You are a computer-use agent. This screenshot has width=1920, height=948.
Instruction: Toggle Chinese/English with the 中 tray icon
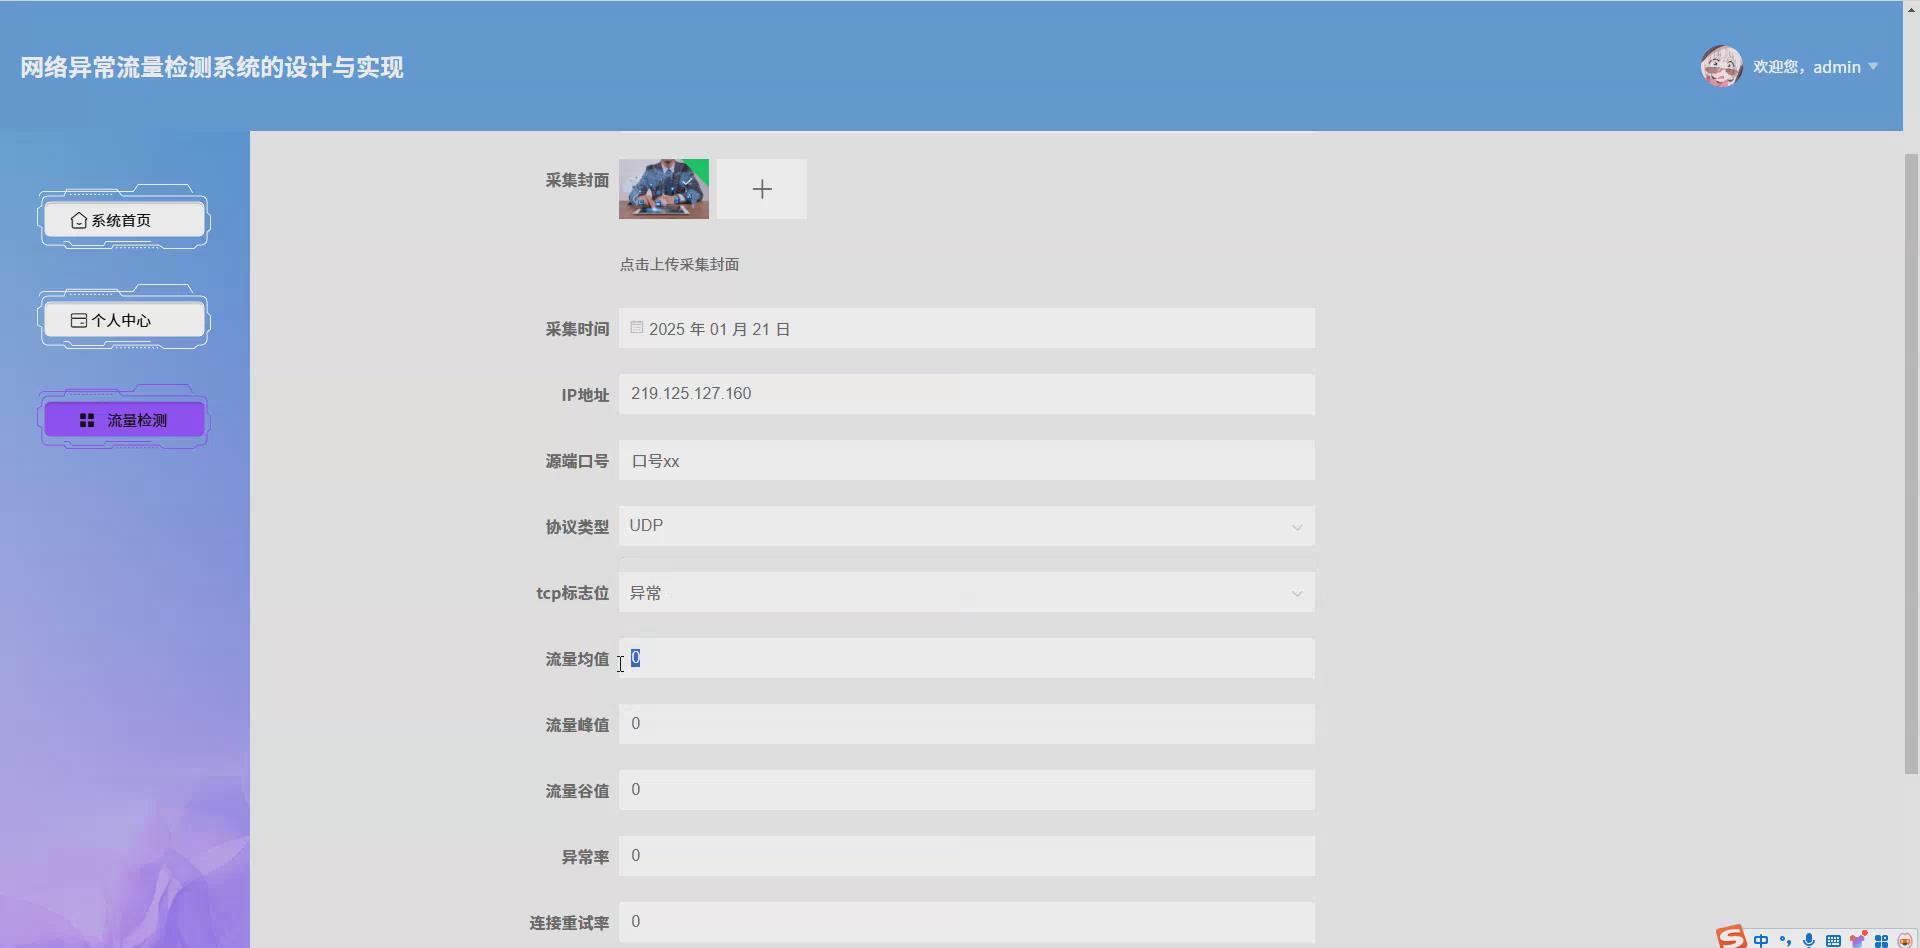1762,940
